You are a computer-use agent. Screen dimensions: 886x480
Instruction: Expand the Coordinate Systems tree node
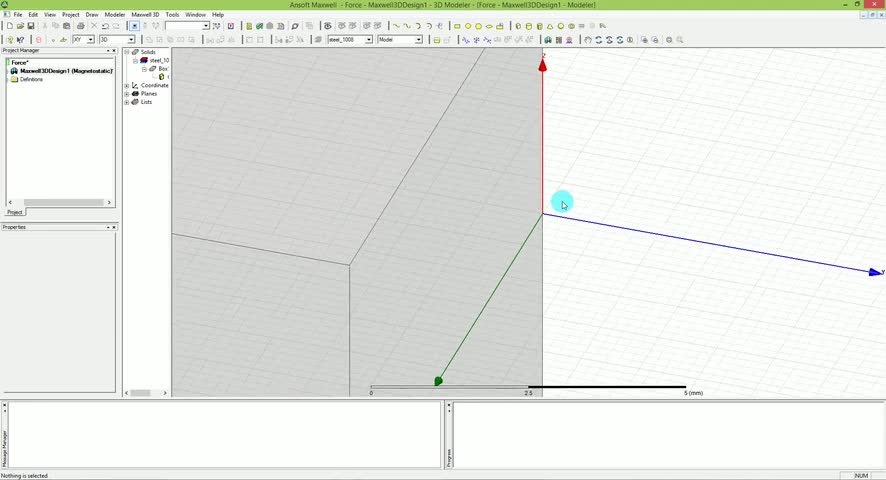pos(127,85)
